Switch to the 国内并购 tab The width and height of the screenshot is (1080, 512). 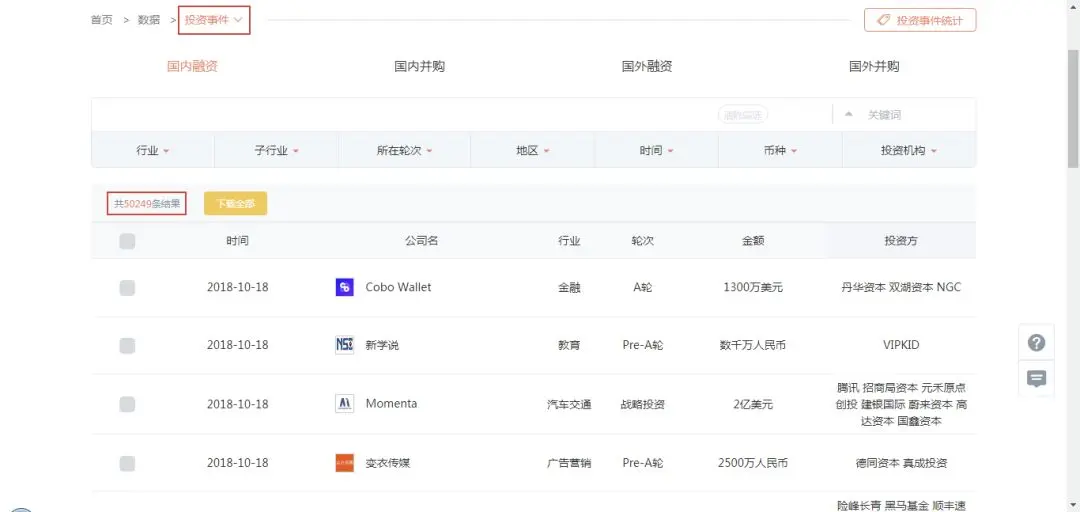[419, 67]
